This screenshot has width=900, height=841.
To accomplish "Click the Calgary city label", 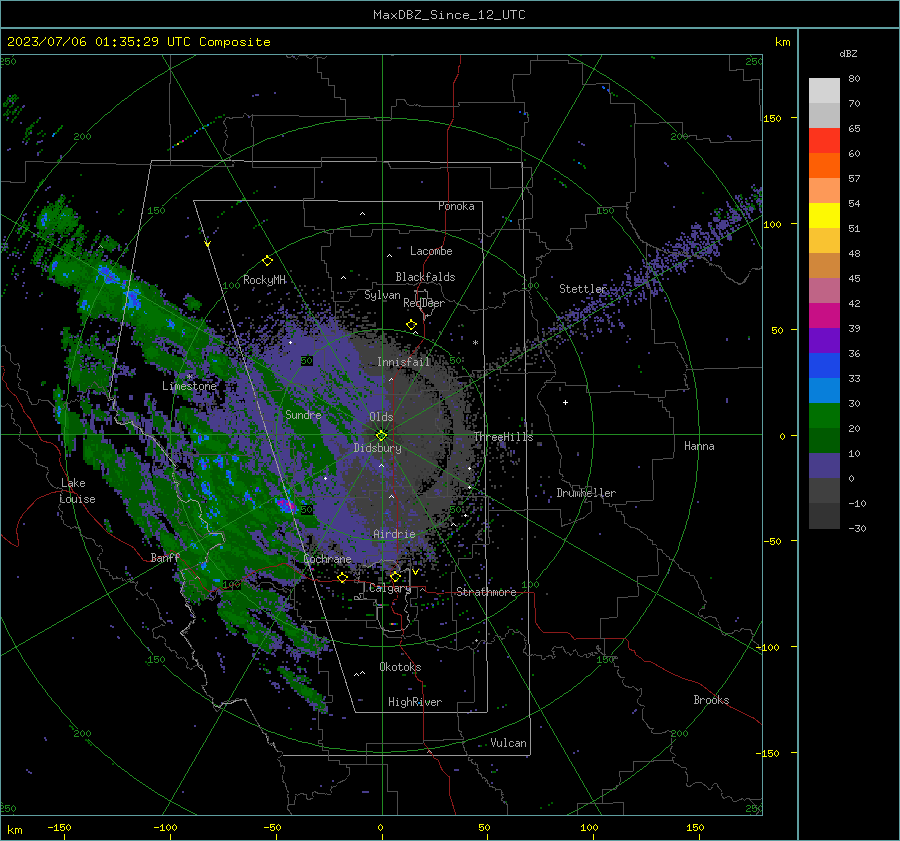I will coord(390,588).
